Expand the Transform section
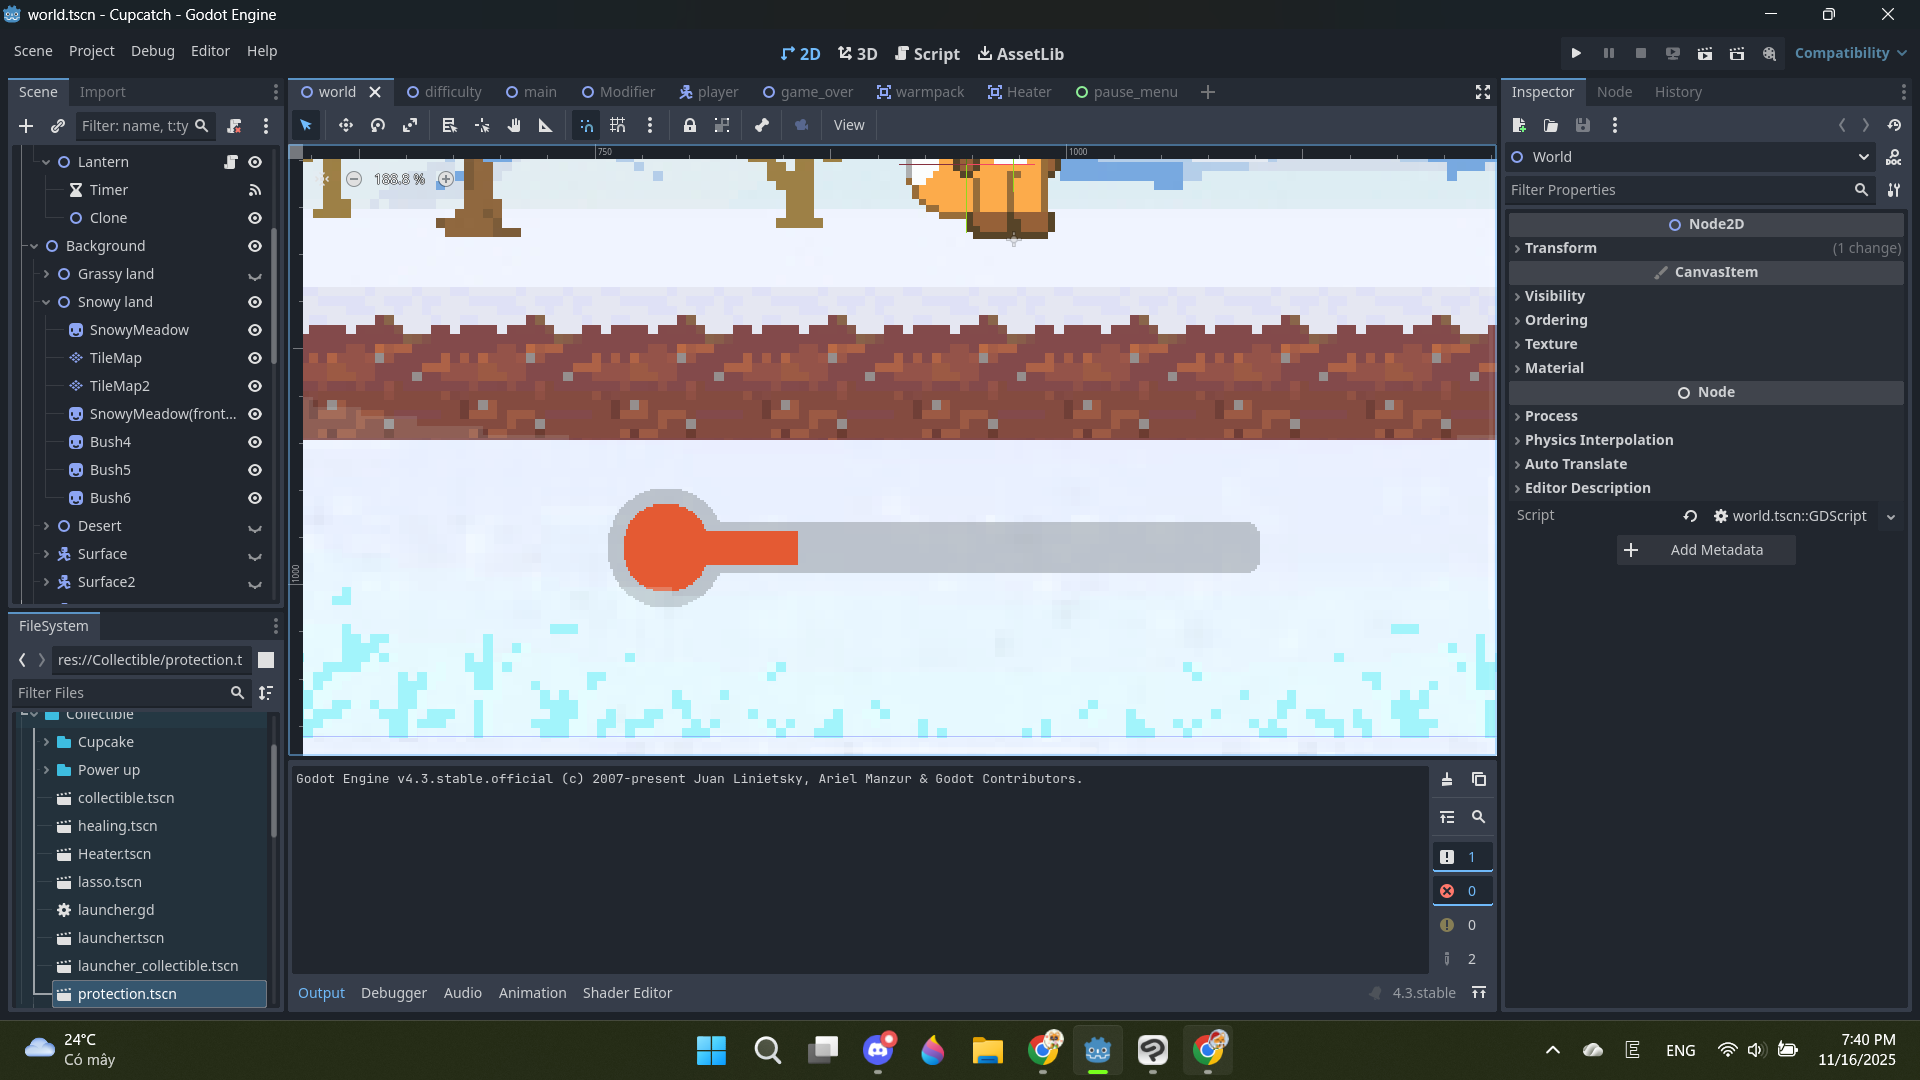 click(1706, 248)
